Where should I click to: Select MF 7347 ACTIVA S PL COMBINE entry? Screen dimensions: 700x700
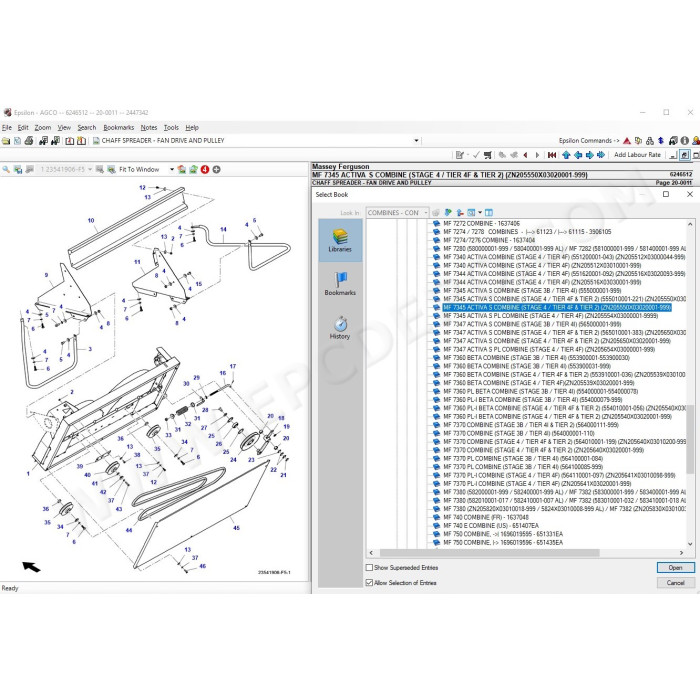[549, 350]
